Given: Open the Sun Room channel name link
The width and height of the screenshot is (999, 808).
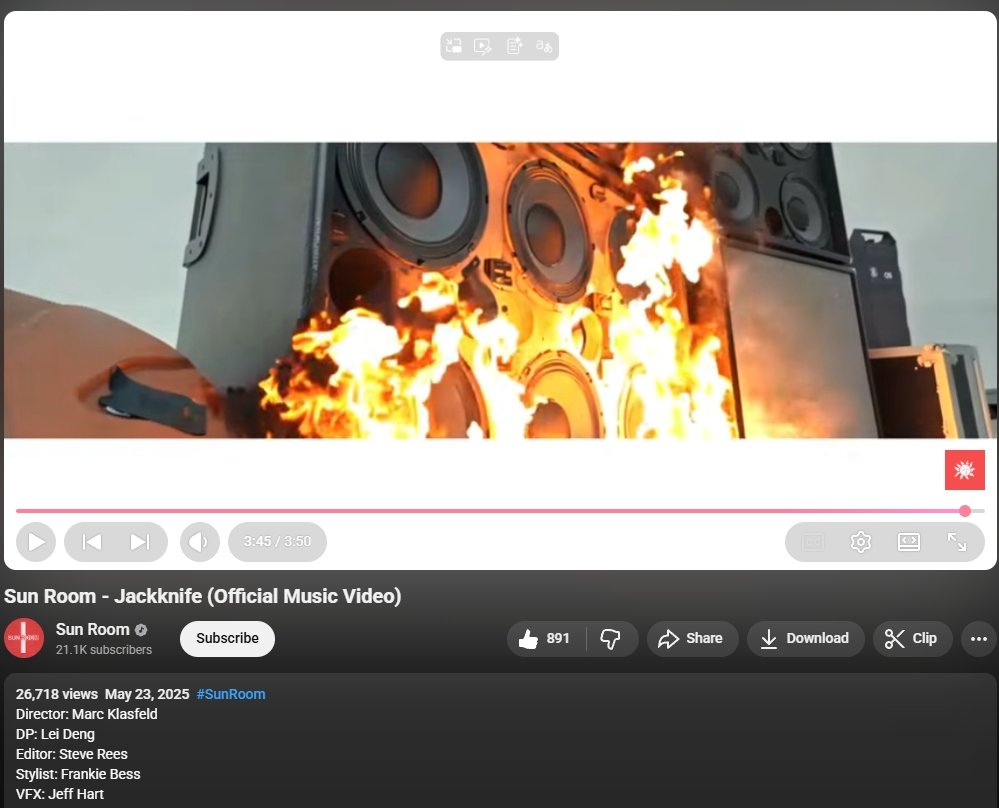Looking at the screenshot, I should (92, 629).
